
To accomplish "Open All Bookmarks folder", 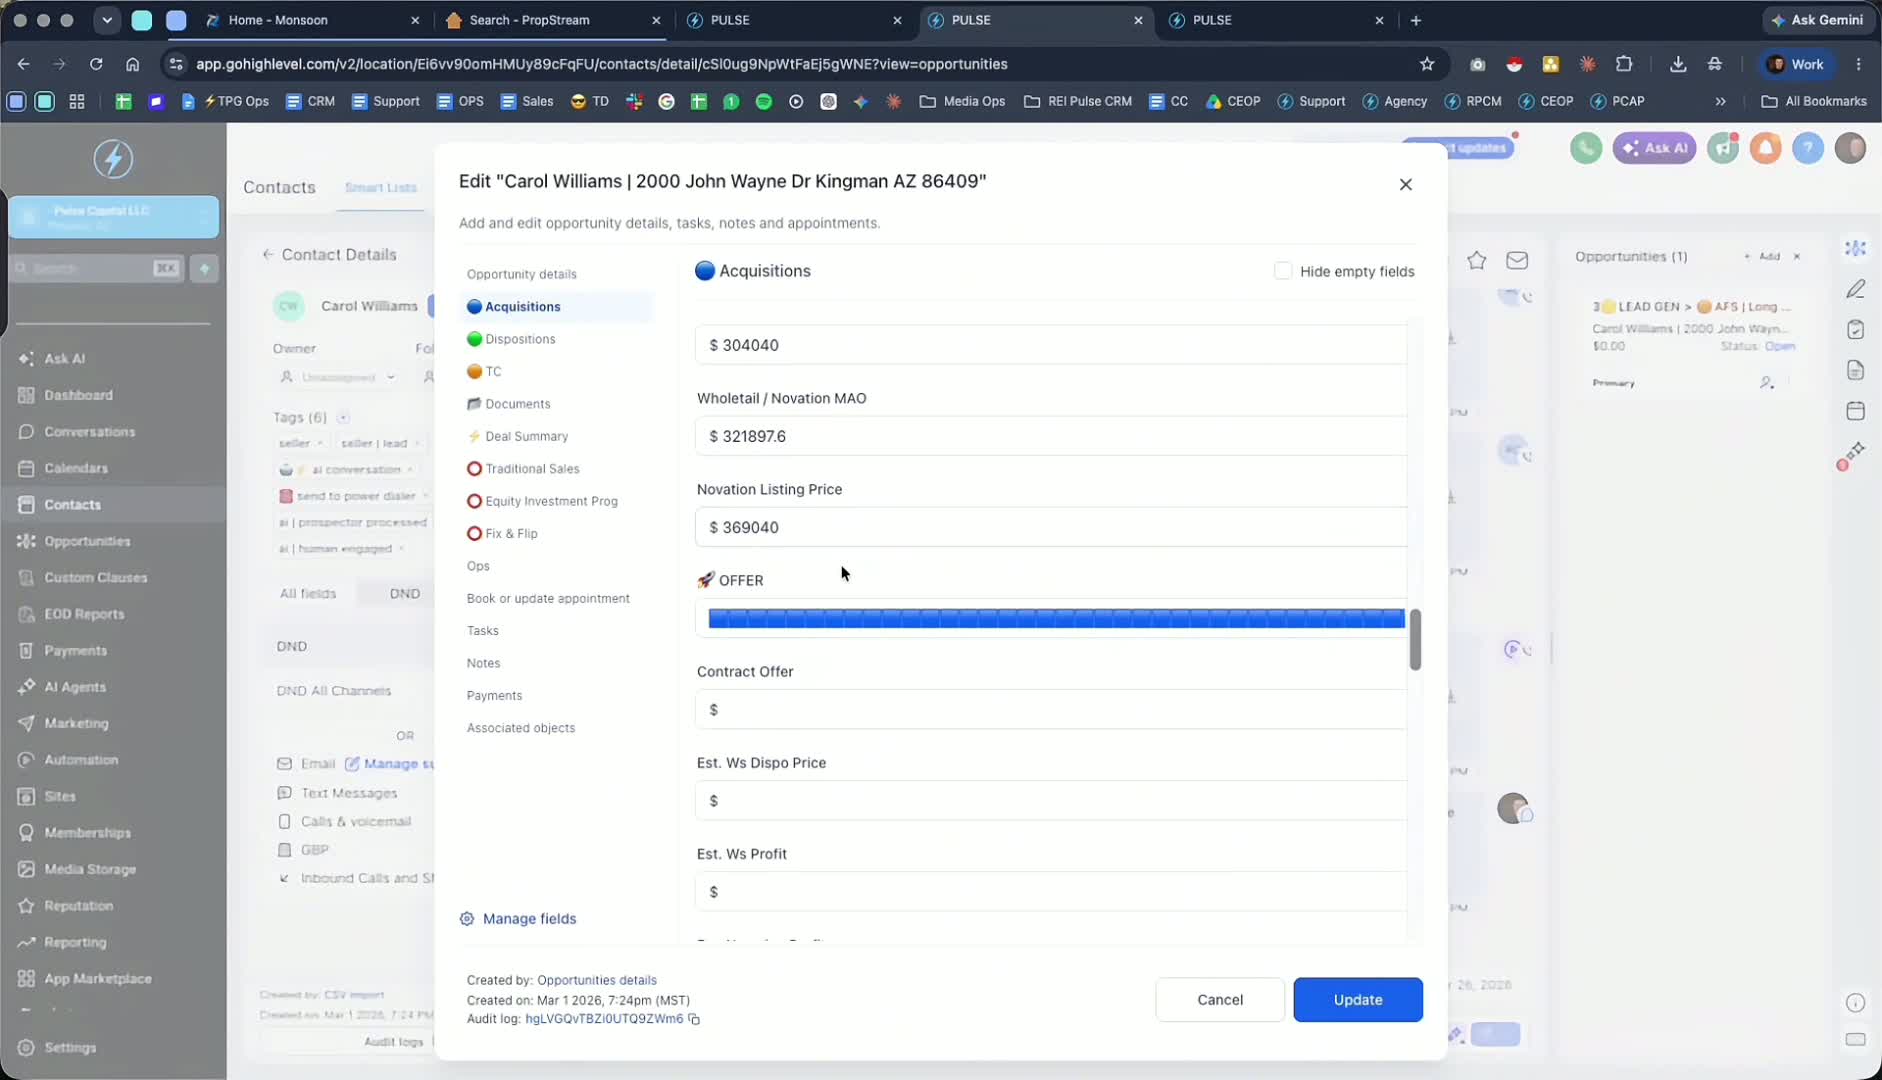I will pyautogui.click(x=1814, y=101).
